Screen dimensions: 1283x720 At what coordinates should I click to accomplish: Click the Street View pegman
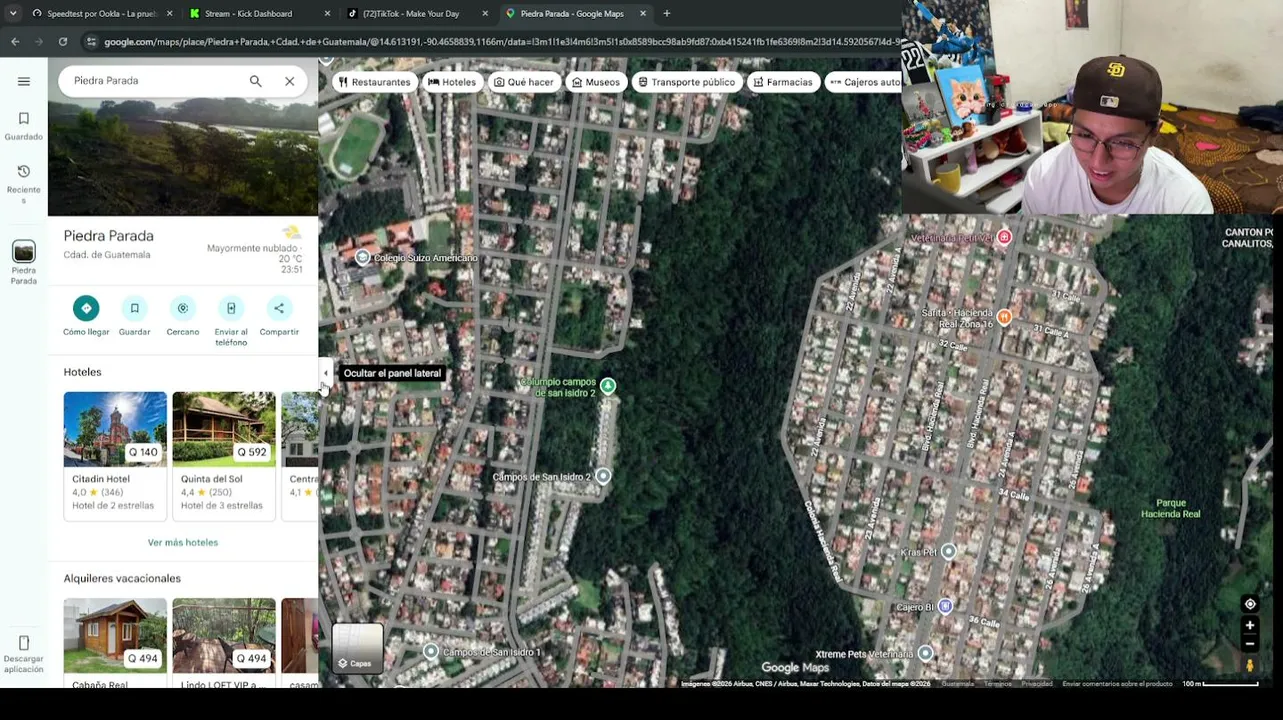coord(1249,665)
